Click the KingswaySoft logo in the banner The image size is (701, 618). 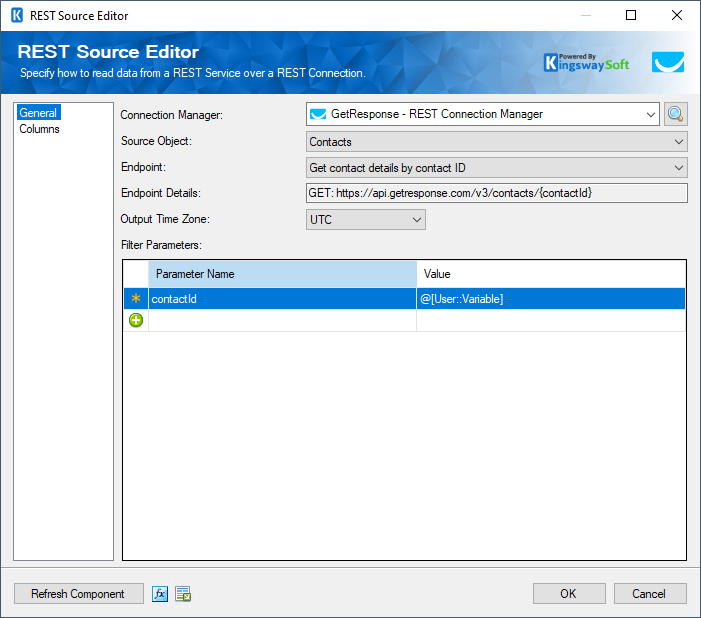586,63
